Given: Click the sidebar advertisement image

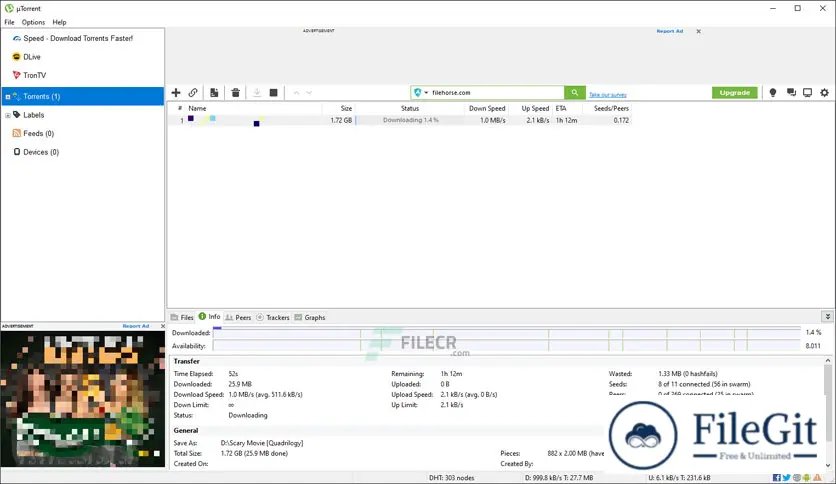Looking at the screenshot, I should (83, 399).
